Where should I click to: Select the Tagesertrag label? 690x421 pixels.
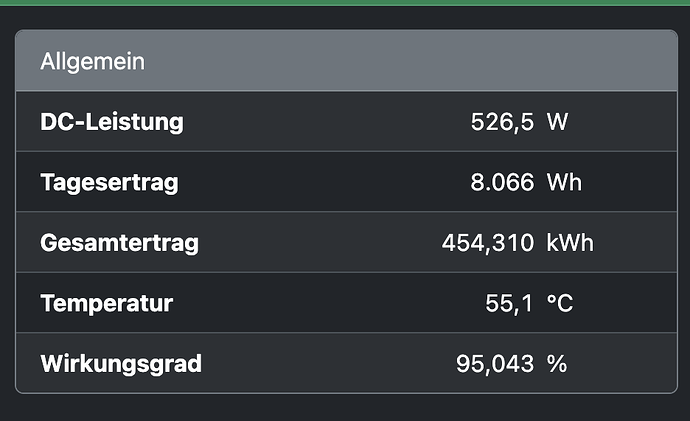click(110, 183)
